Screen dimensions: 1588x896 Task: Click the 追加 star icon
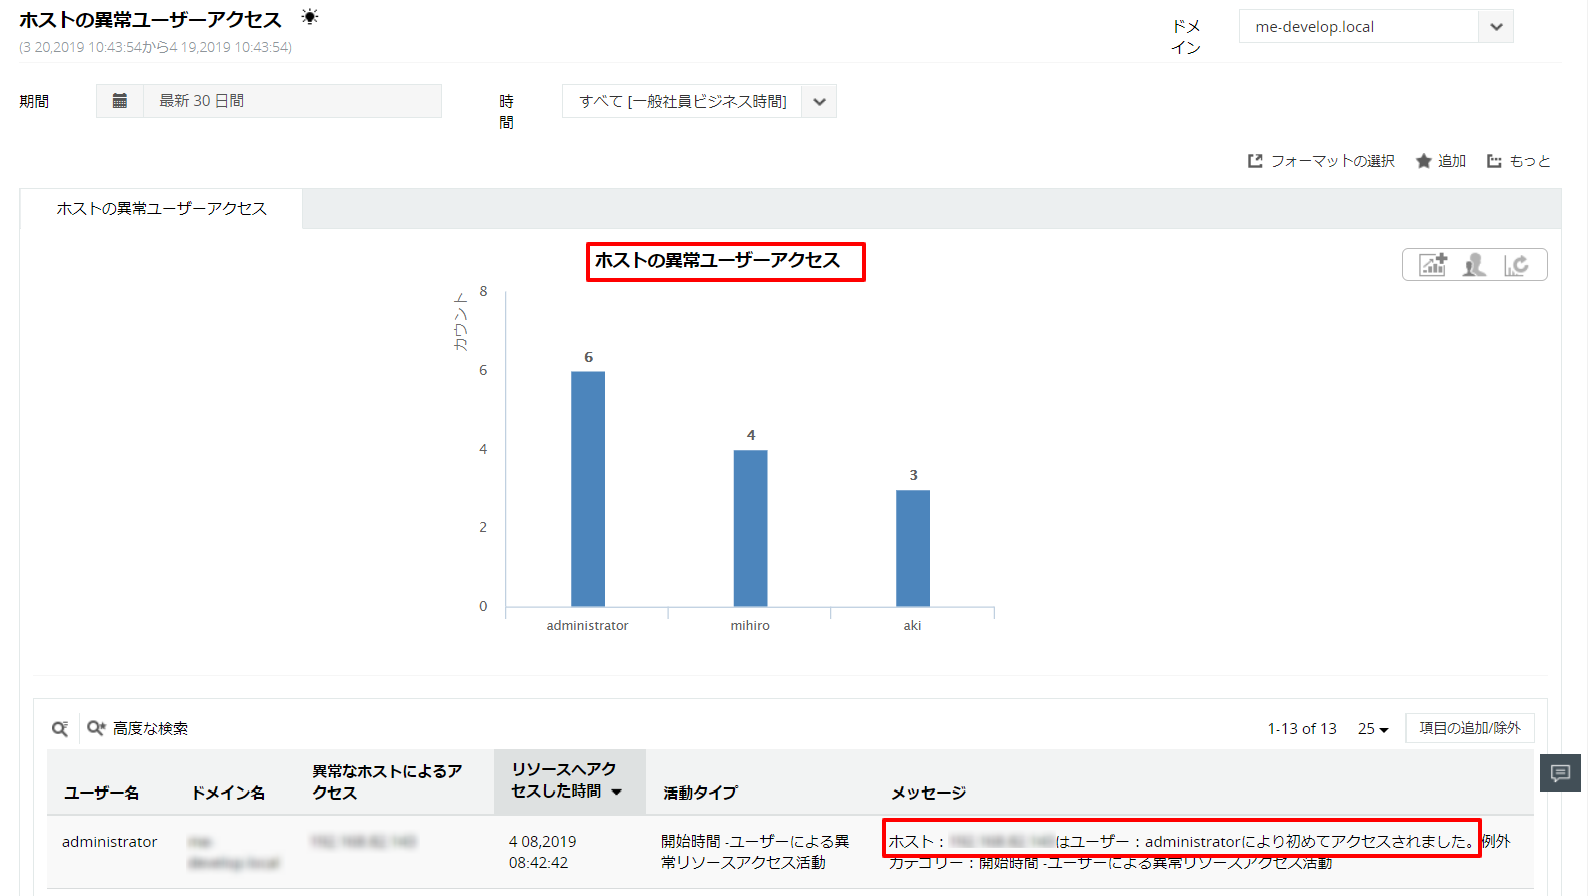tap(1441, 161)
